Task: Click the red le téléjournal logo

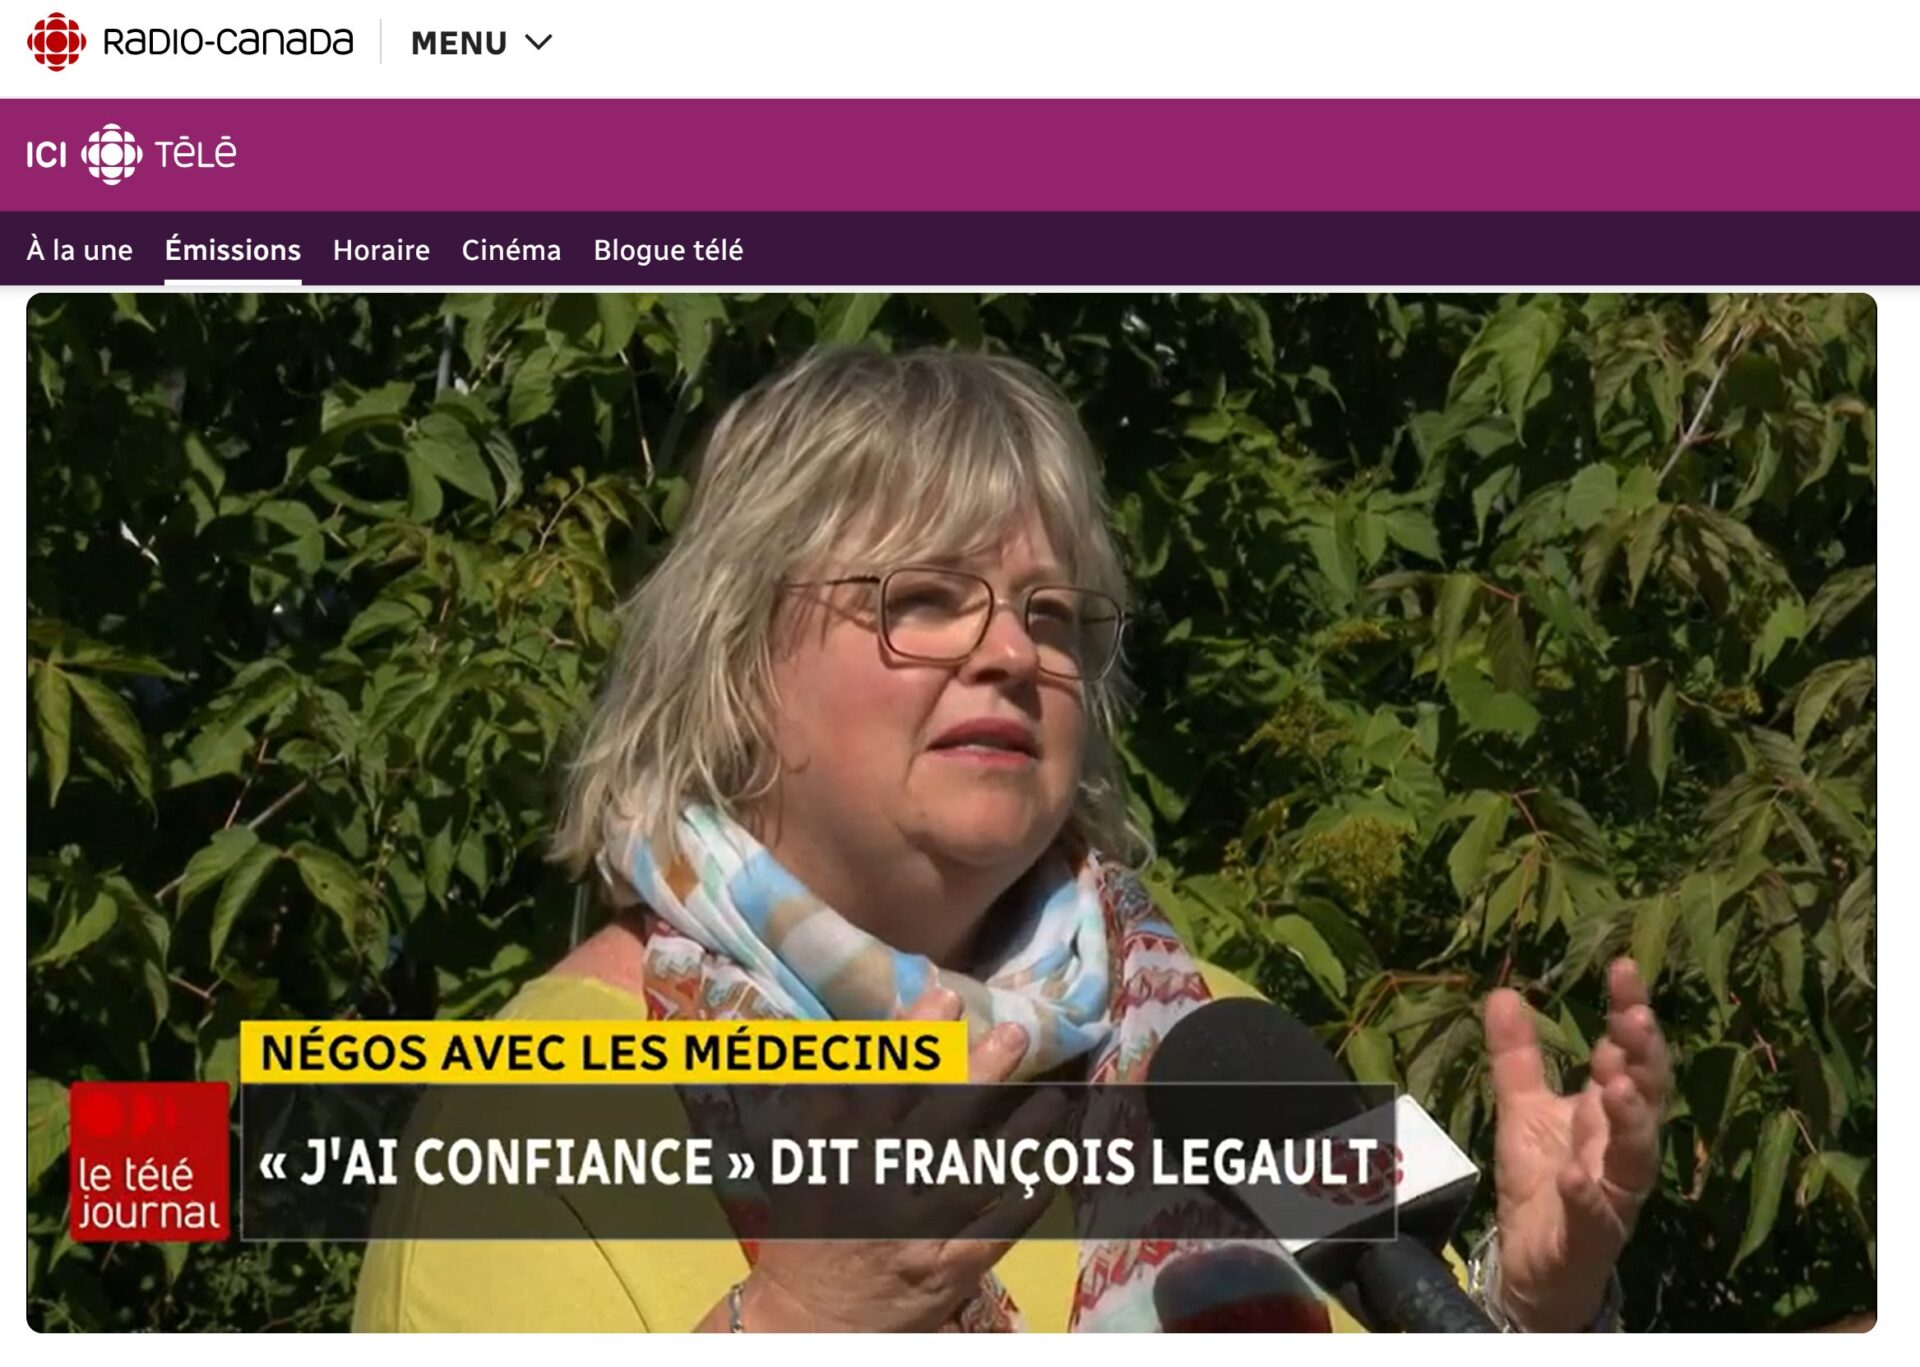Action: point(150,1161)
